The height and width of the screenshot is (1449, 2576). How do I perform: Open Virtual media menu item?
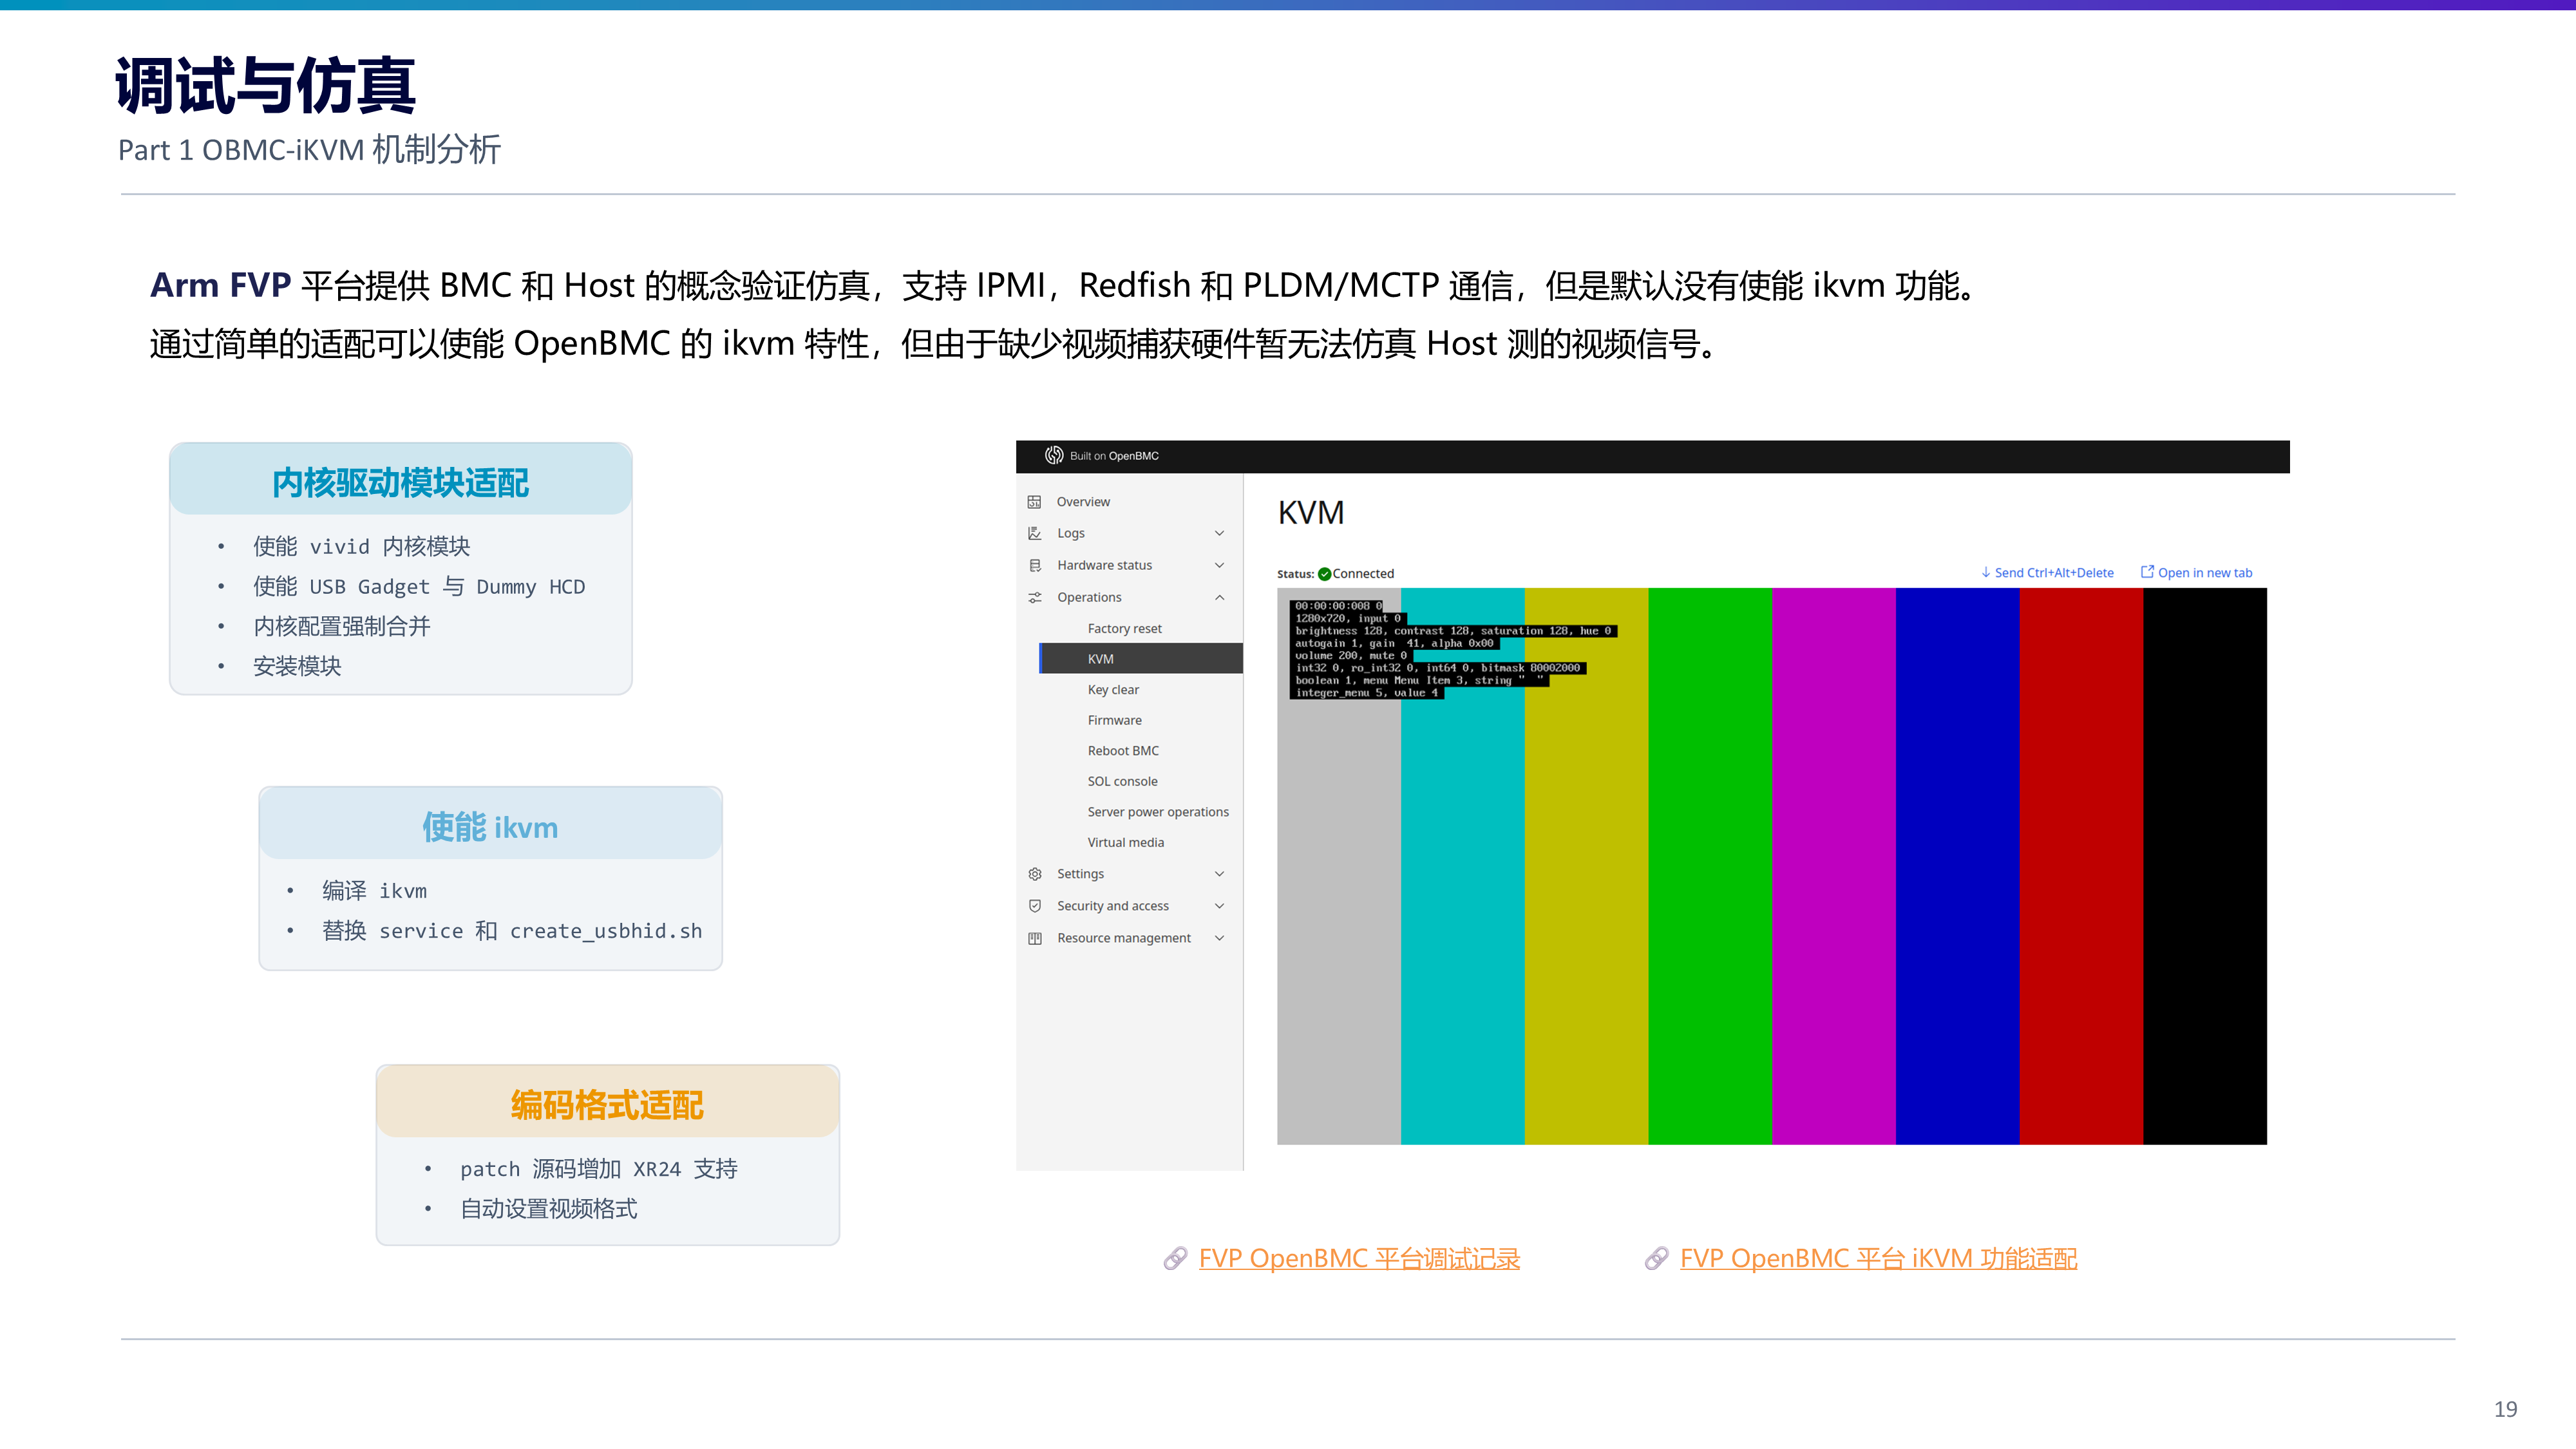coord(1125,843)
